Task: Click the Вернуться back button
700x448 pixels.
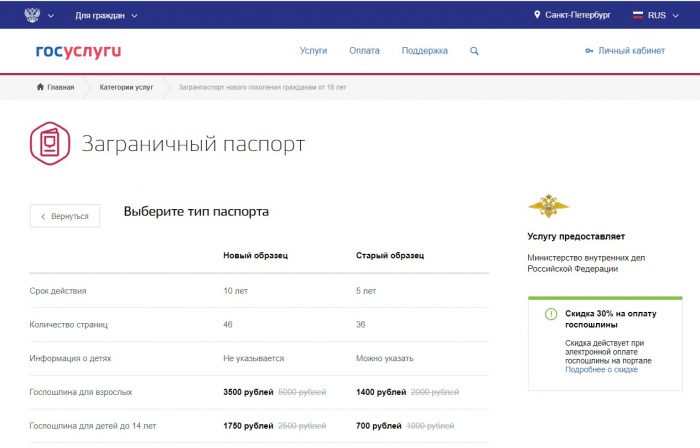Action: click(65, 216)
